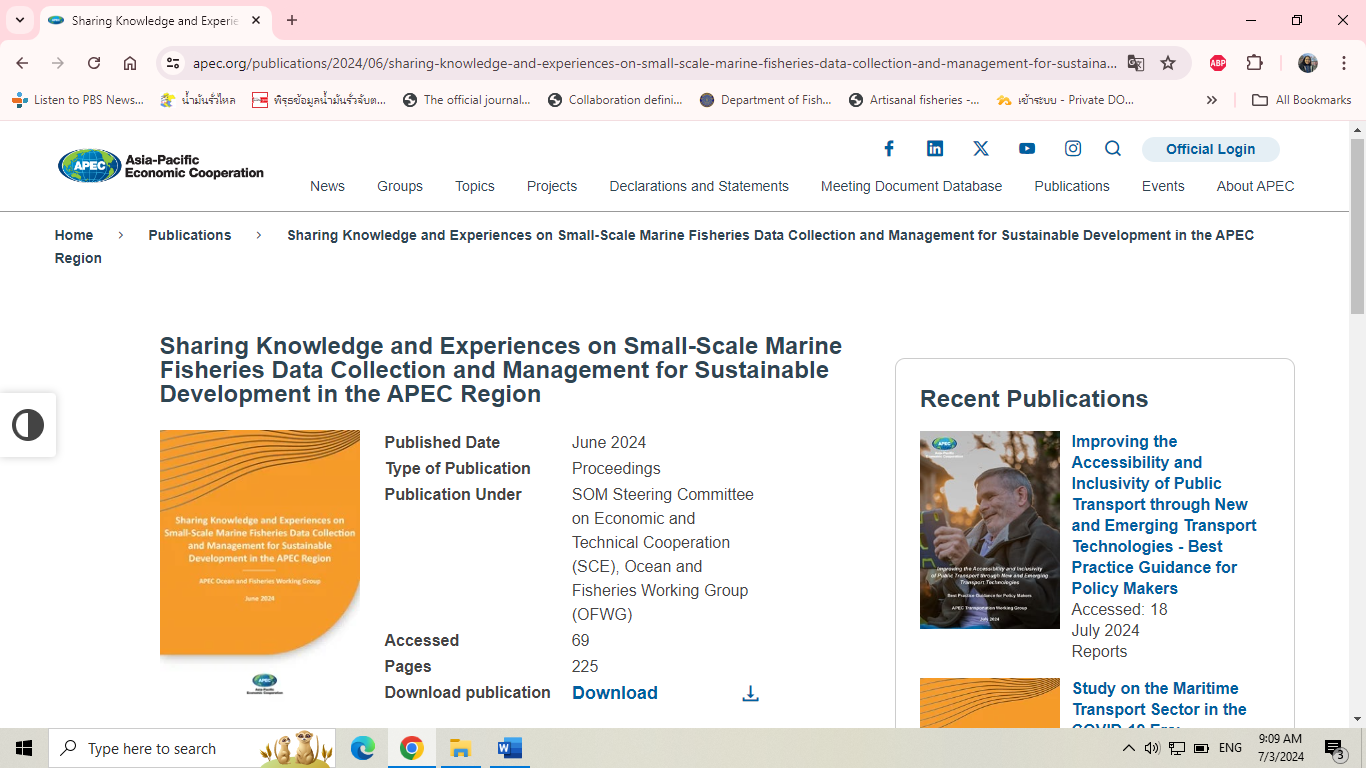Open the Department of Fish... bookmark
This screenshot has width=1366, height=768.
tap(766, 100)
